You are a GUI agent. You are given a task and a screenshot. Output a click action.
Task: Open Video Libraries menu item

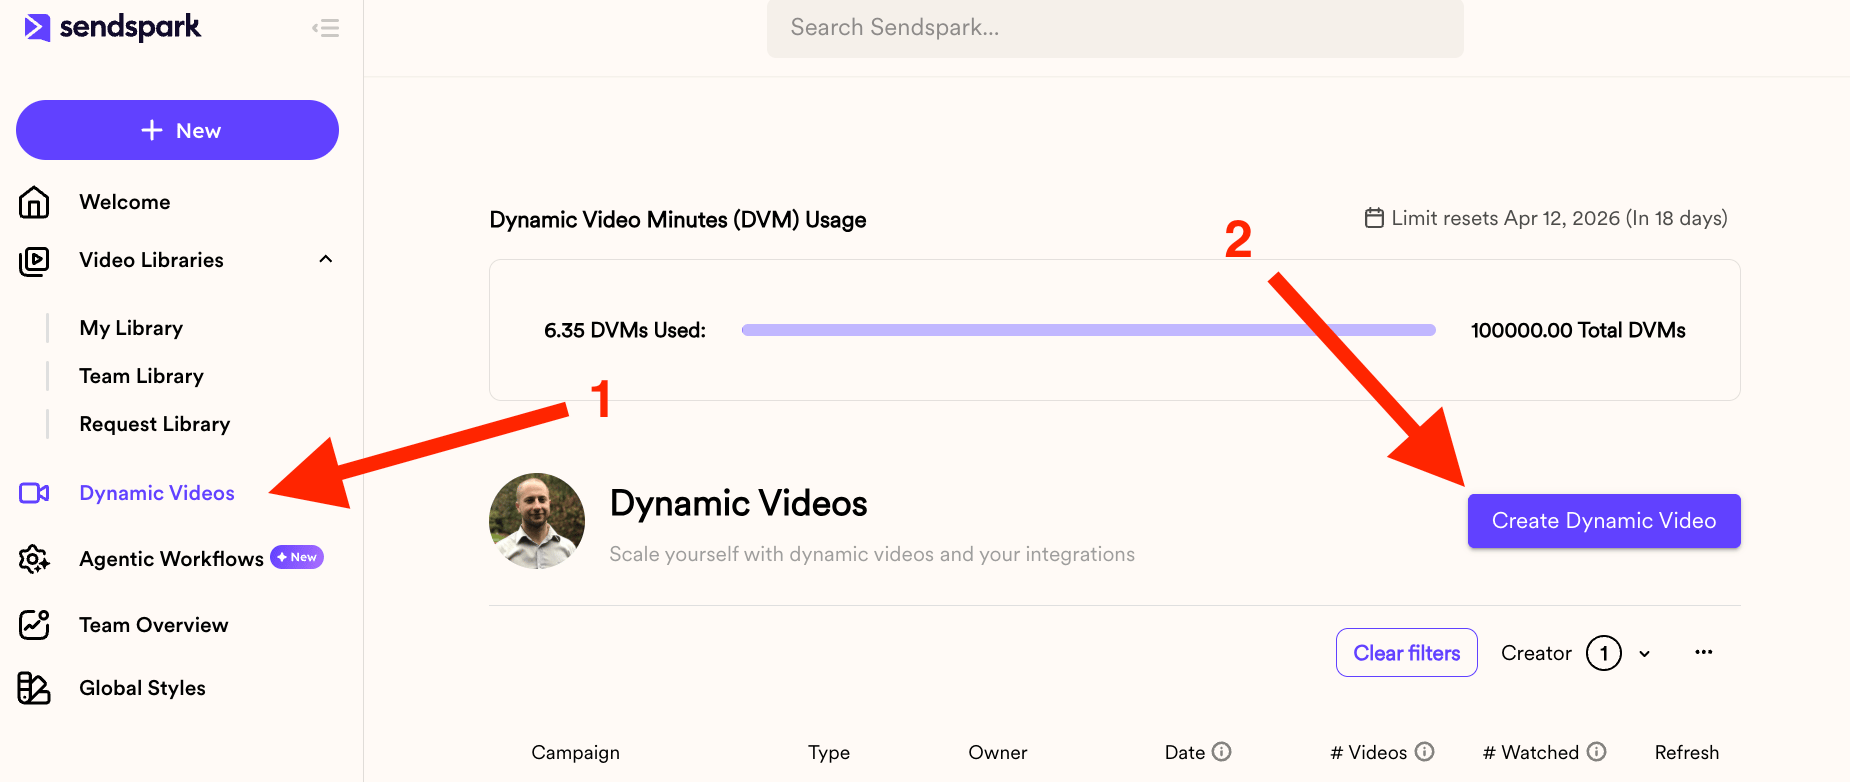(152, 260)
